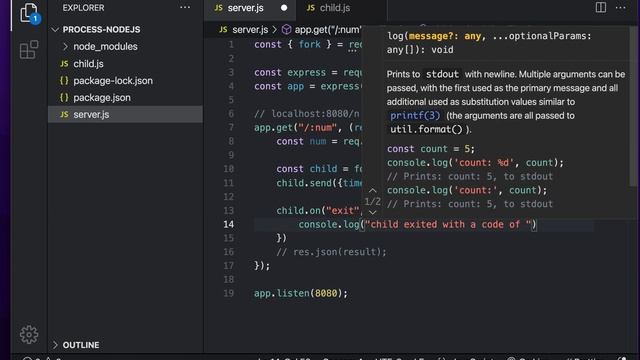Click the JS icon on the child.js tab

(311, 8)
